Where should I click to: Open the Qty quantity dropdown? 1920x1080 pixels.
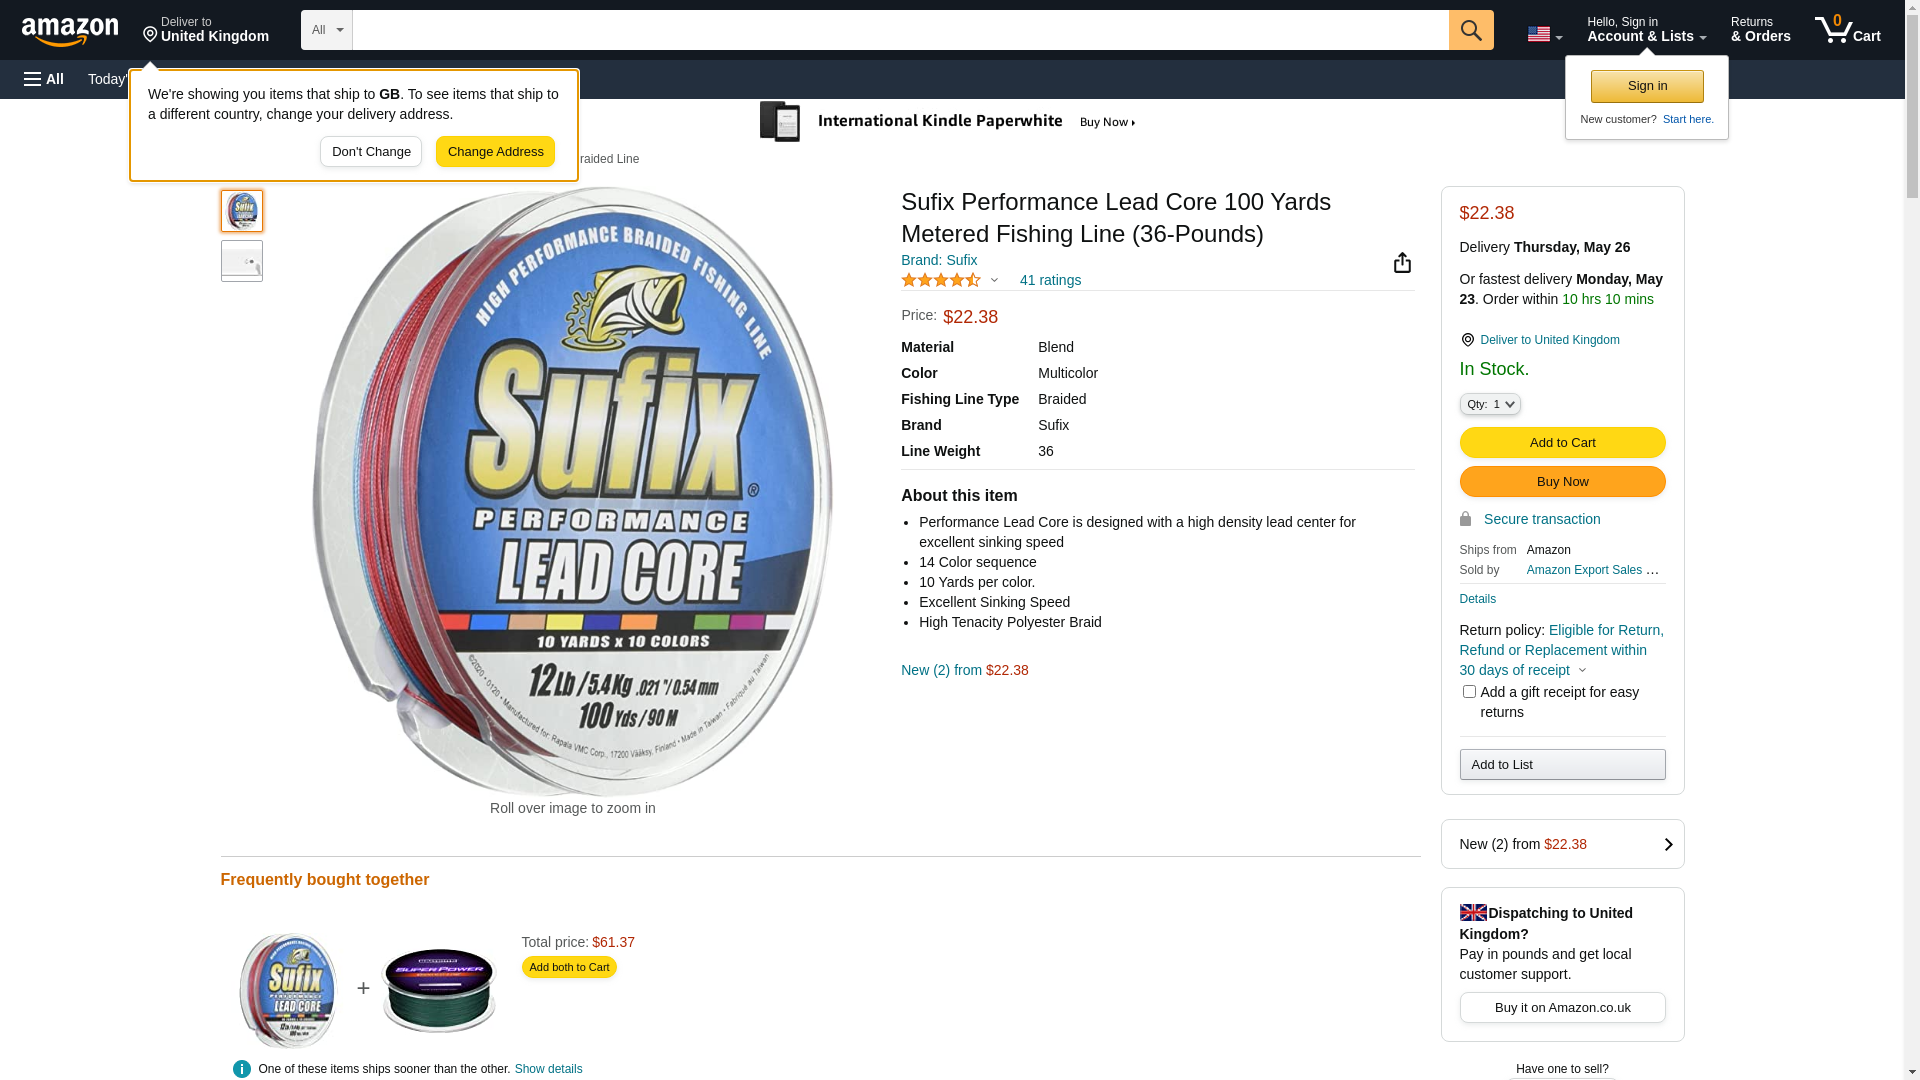point(1490,404)
